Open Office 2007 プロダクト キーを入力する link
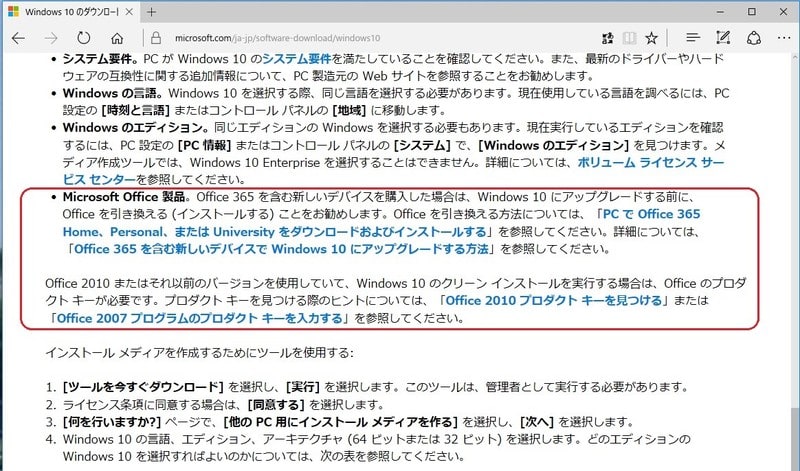 pyautogui.click(x=199, y=318)
